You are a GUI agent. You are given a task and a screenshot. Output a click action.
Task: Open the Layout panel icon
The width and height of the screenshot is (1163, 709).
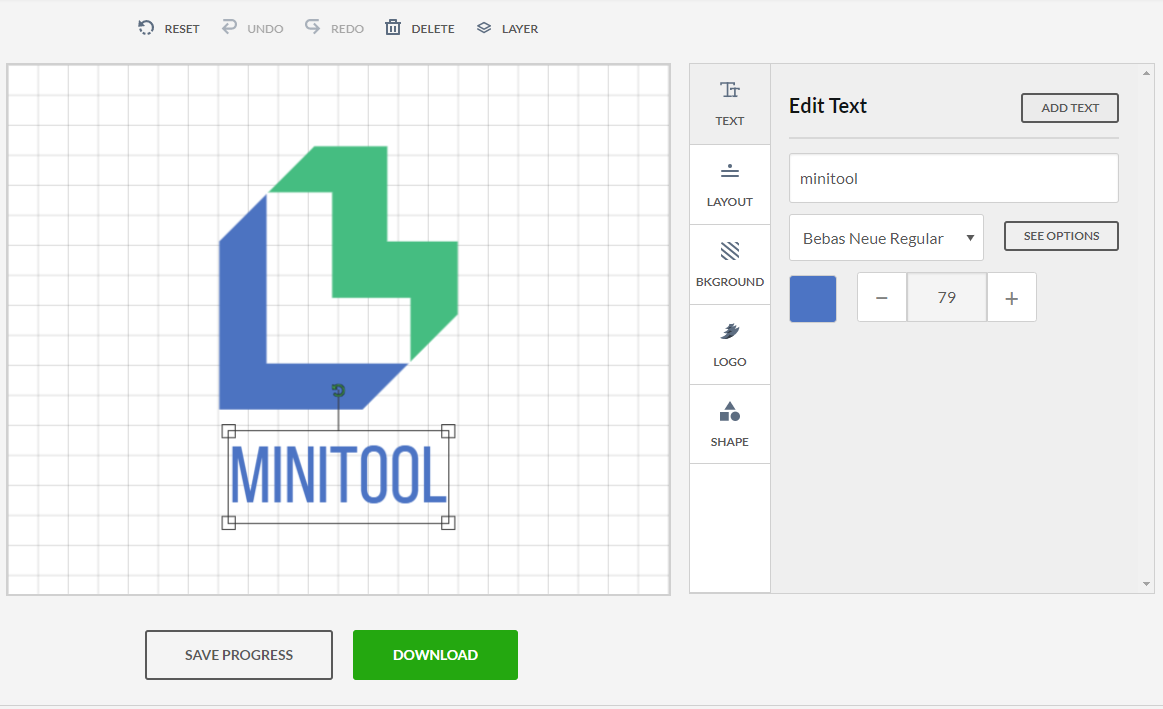coord(730,171)
